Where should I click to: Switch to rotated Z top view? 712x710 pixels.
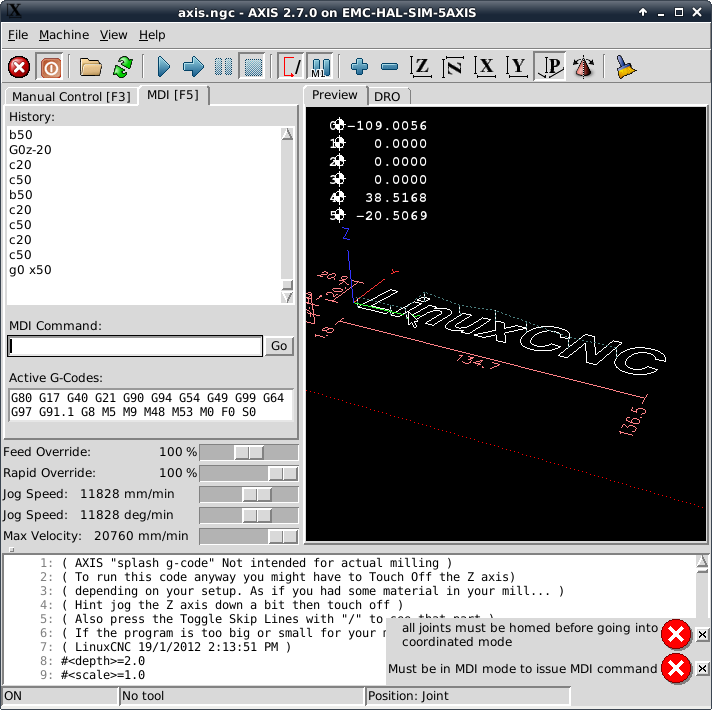[453, 67]
